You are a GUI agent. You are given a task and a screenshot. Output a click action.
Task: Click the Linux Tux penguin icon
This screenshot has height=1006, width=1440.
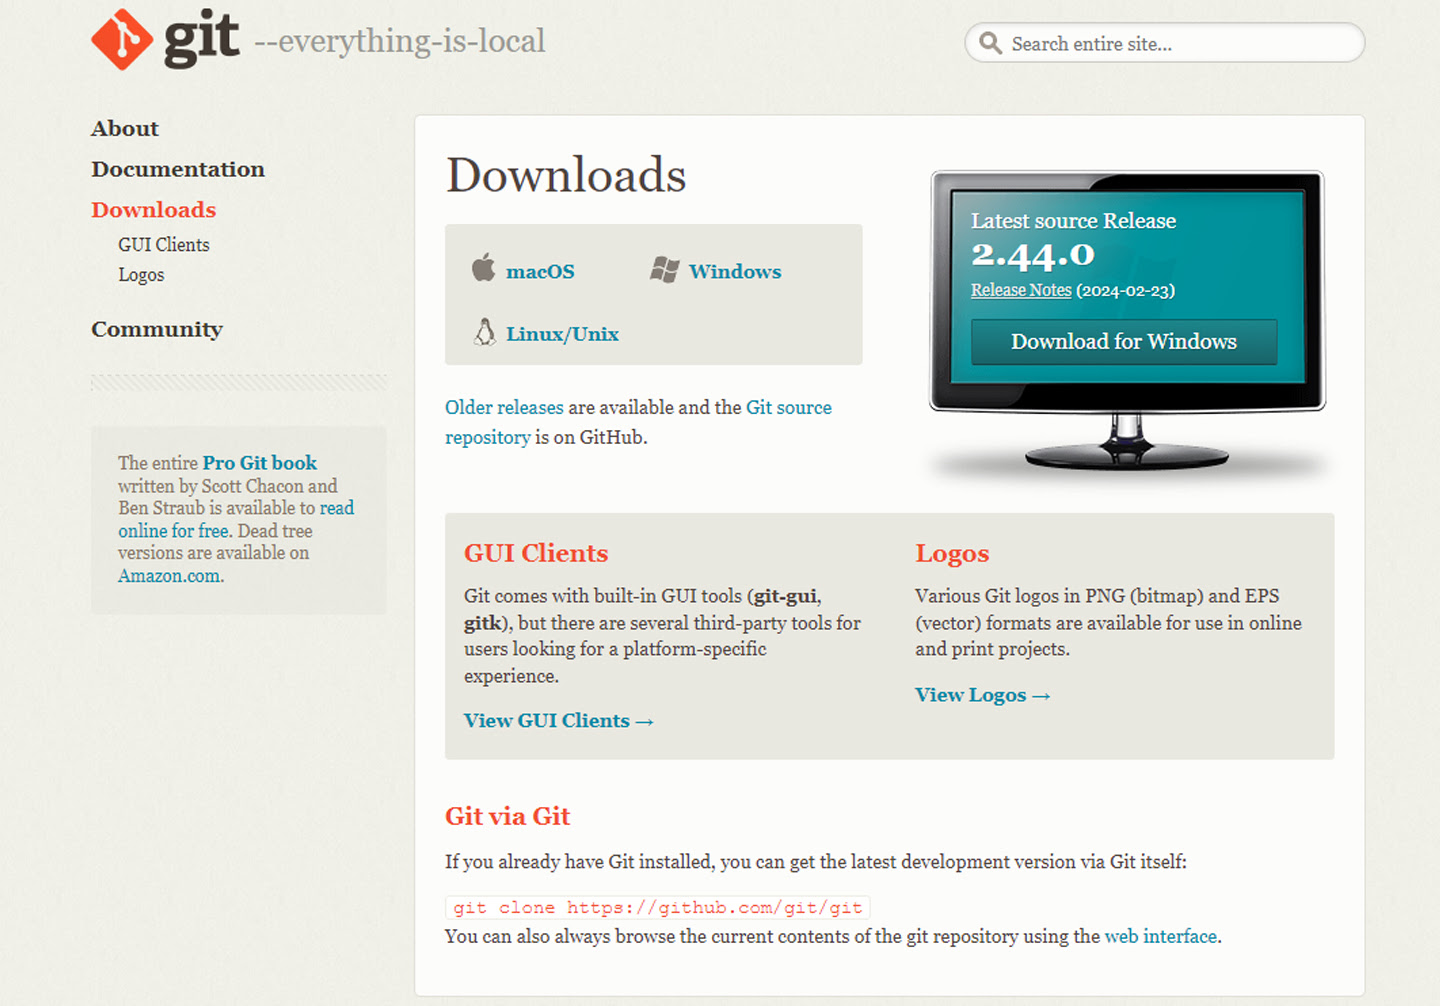tap(485, 332)
